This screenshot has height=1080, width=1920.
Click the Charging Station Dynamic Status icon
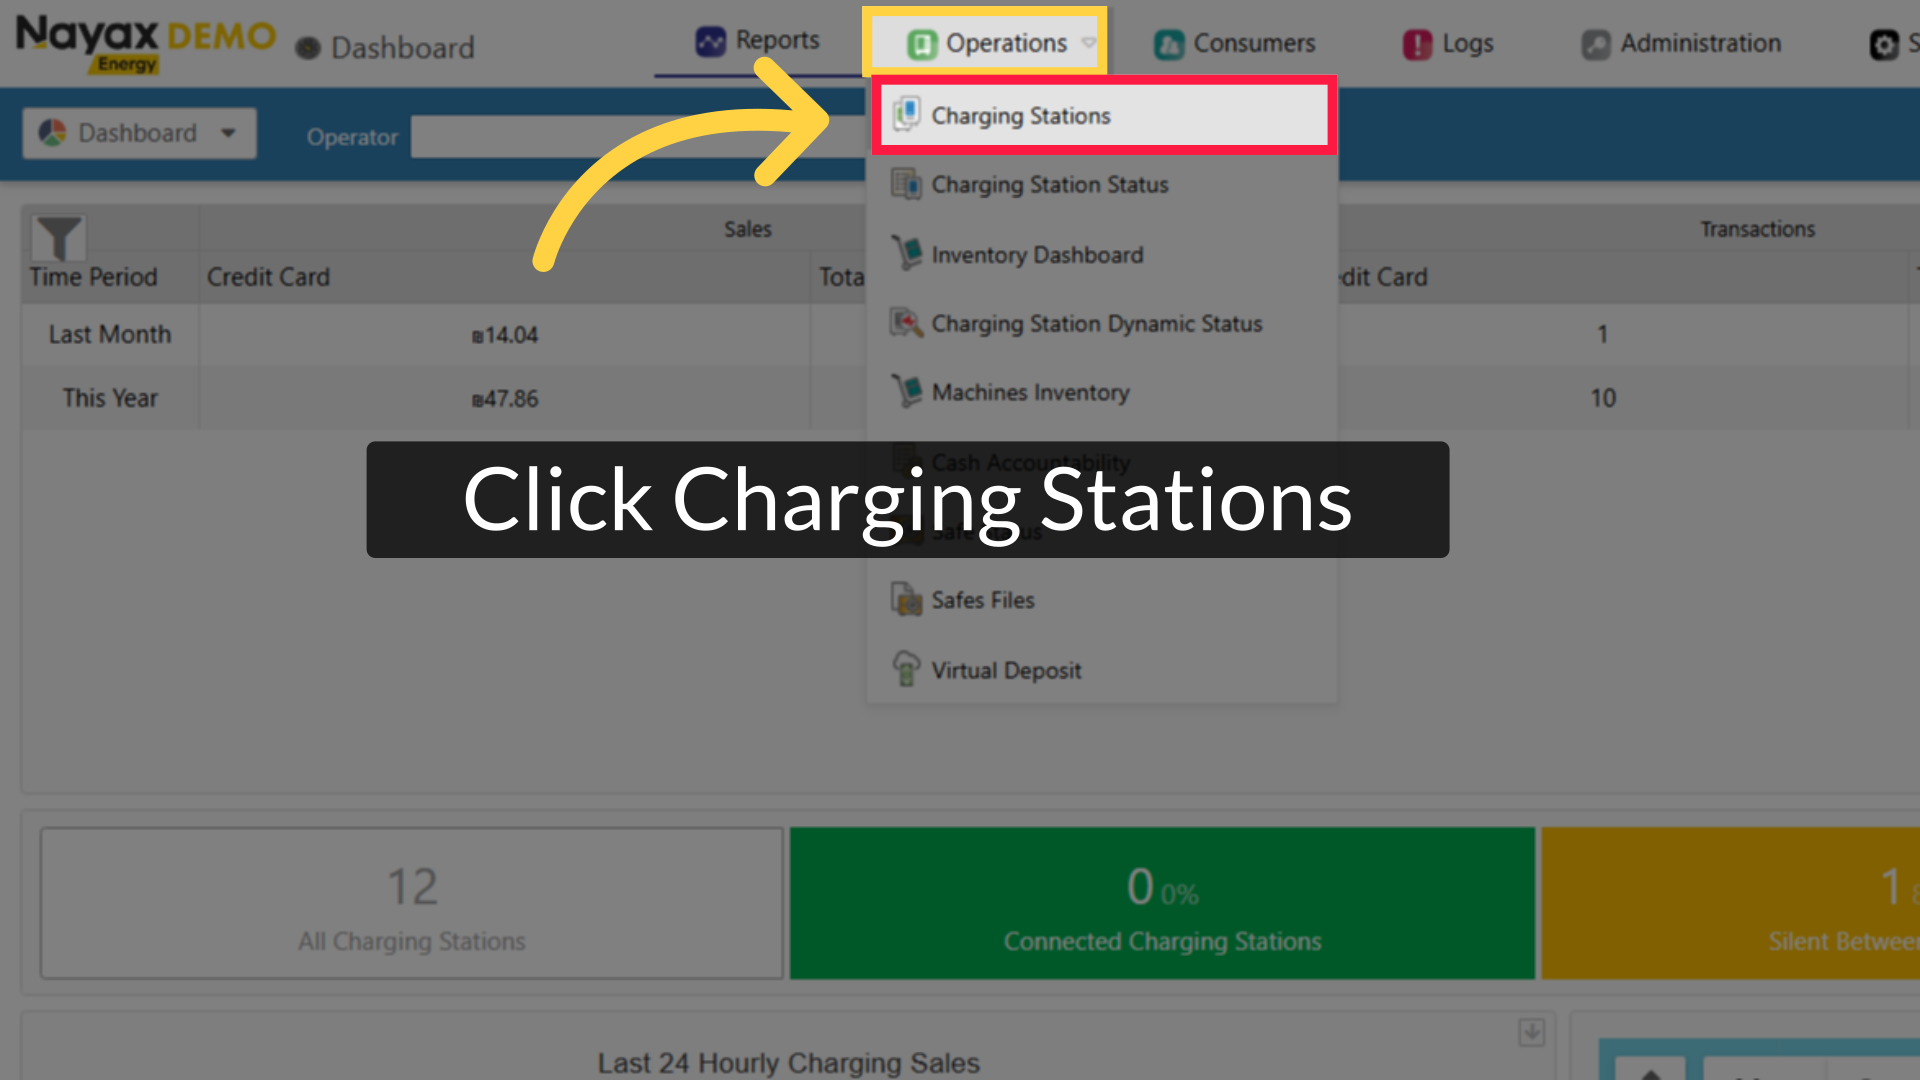[907, 323]
